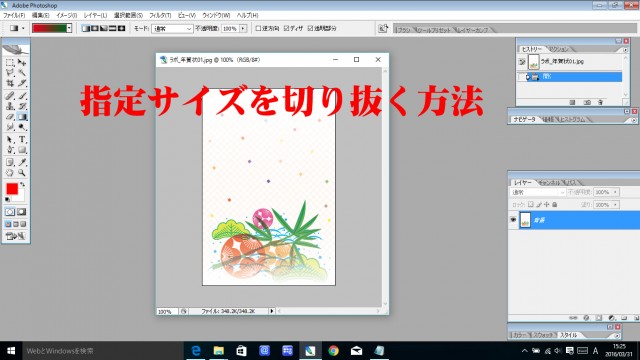Open document status bar popup arrow

[271, 311]
